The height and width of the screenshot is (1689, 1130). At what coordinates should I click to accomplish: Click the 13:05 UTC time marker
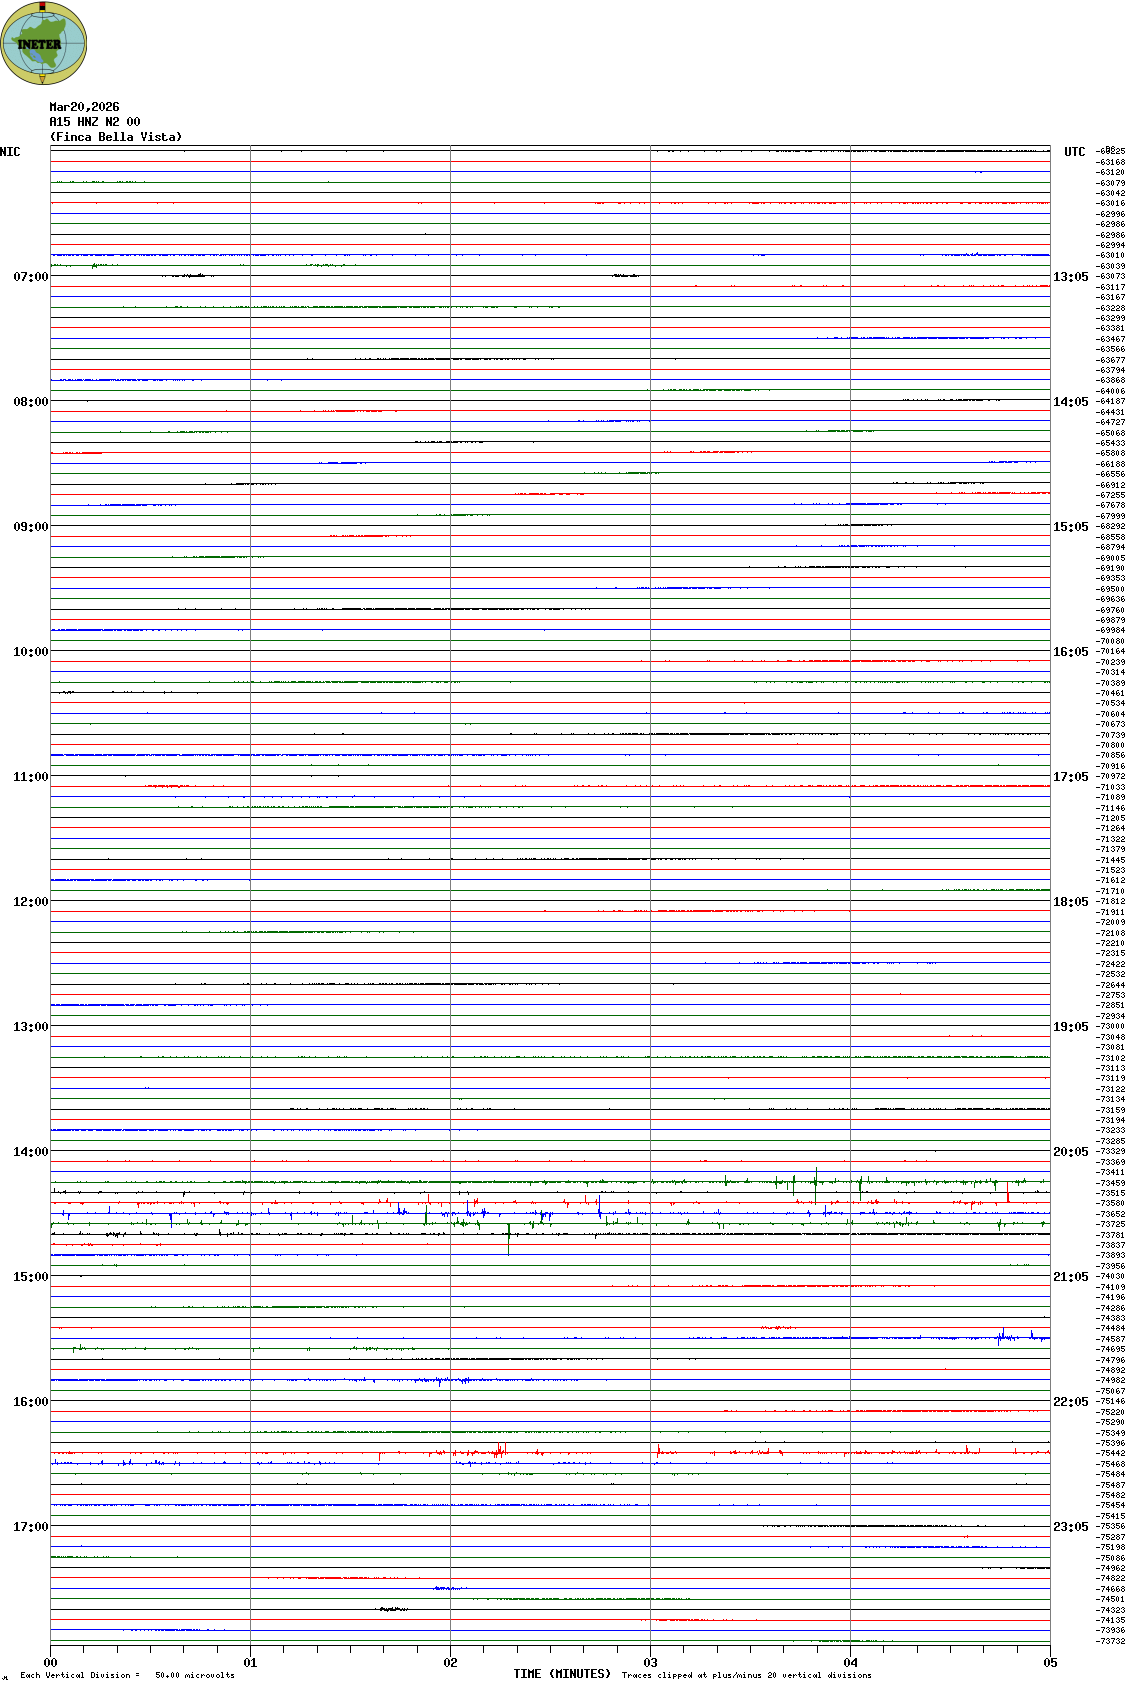(1070, 277)
